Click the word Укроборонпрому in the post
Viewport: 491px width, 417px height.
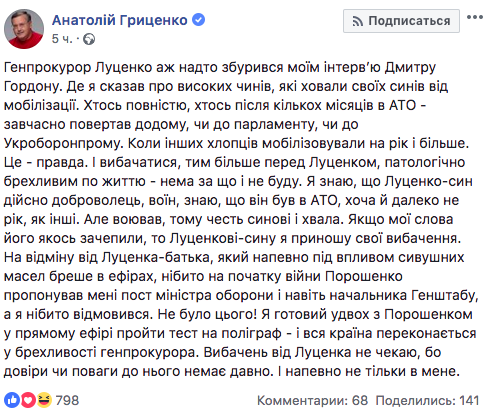(64, 143)
